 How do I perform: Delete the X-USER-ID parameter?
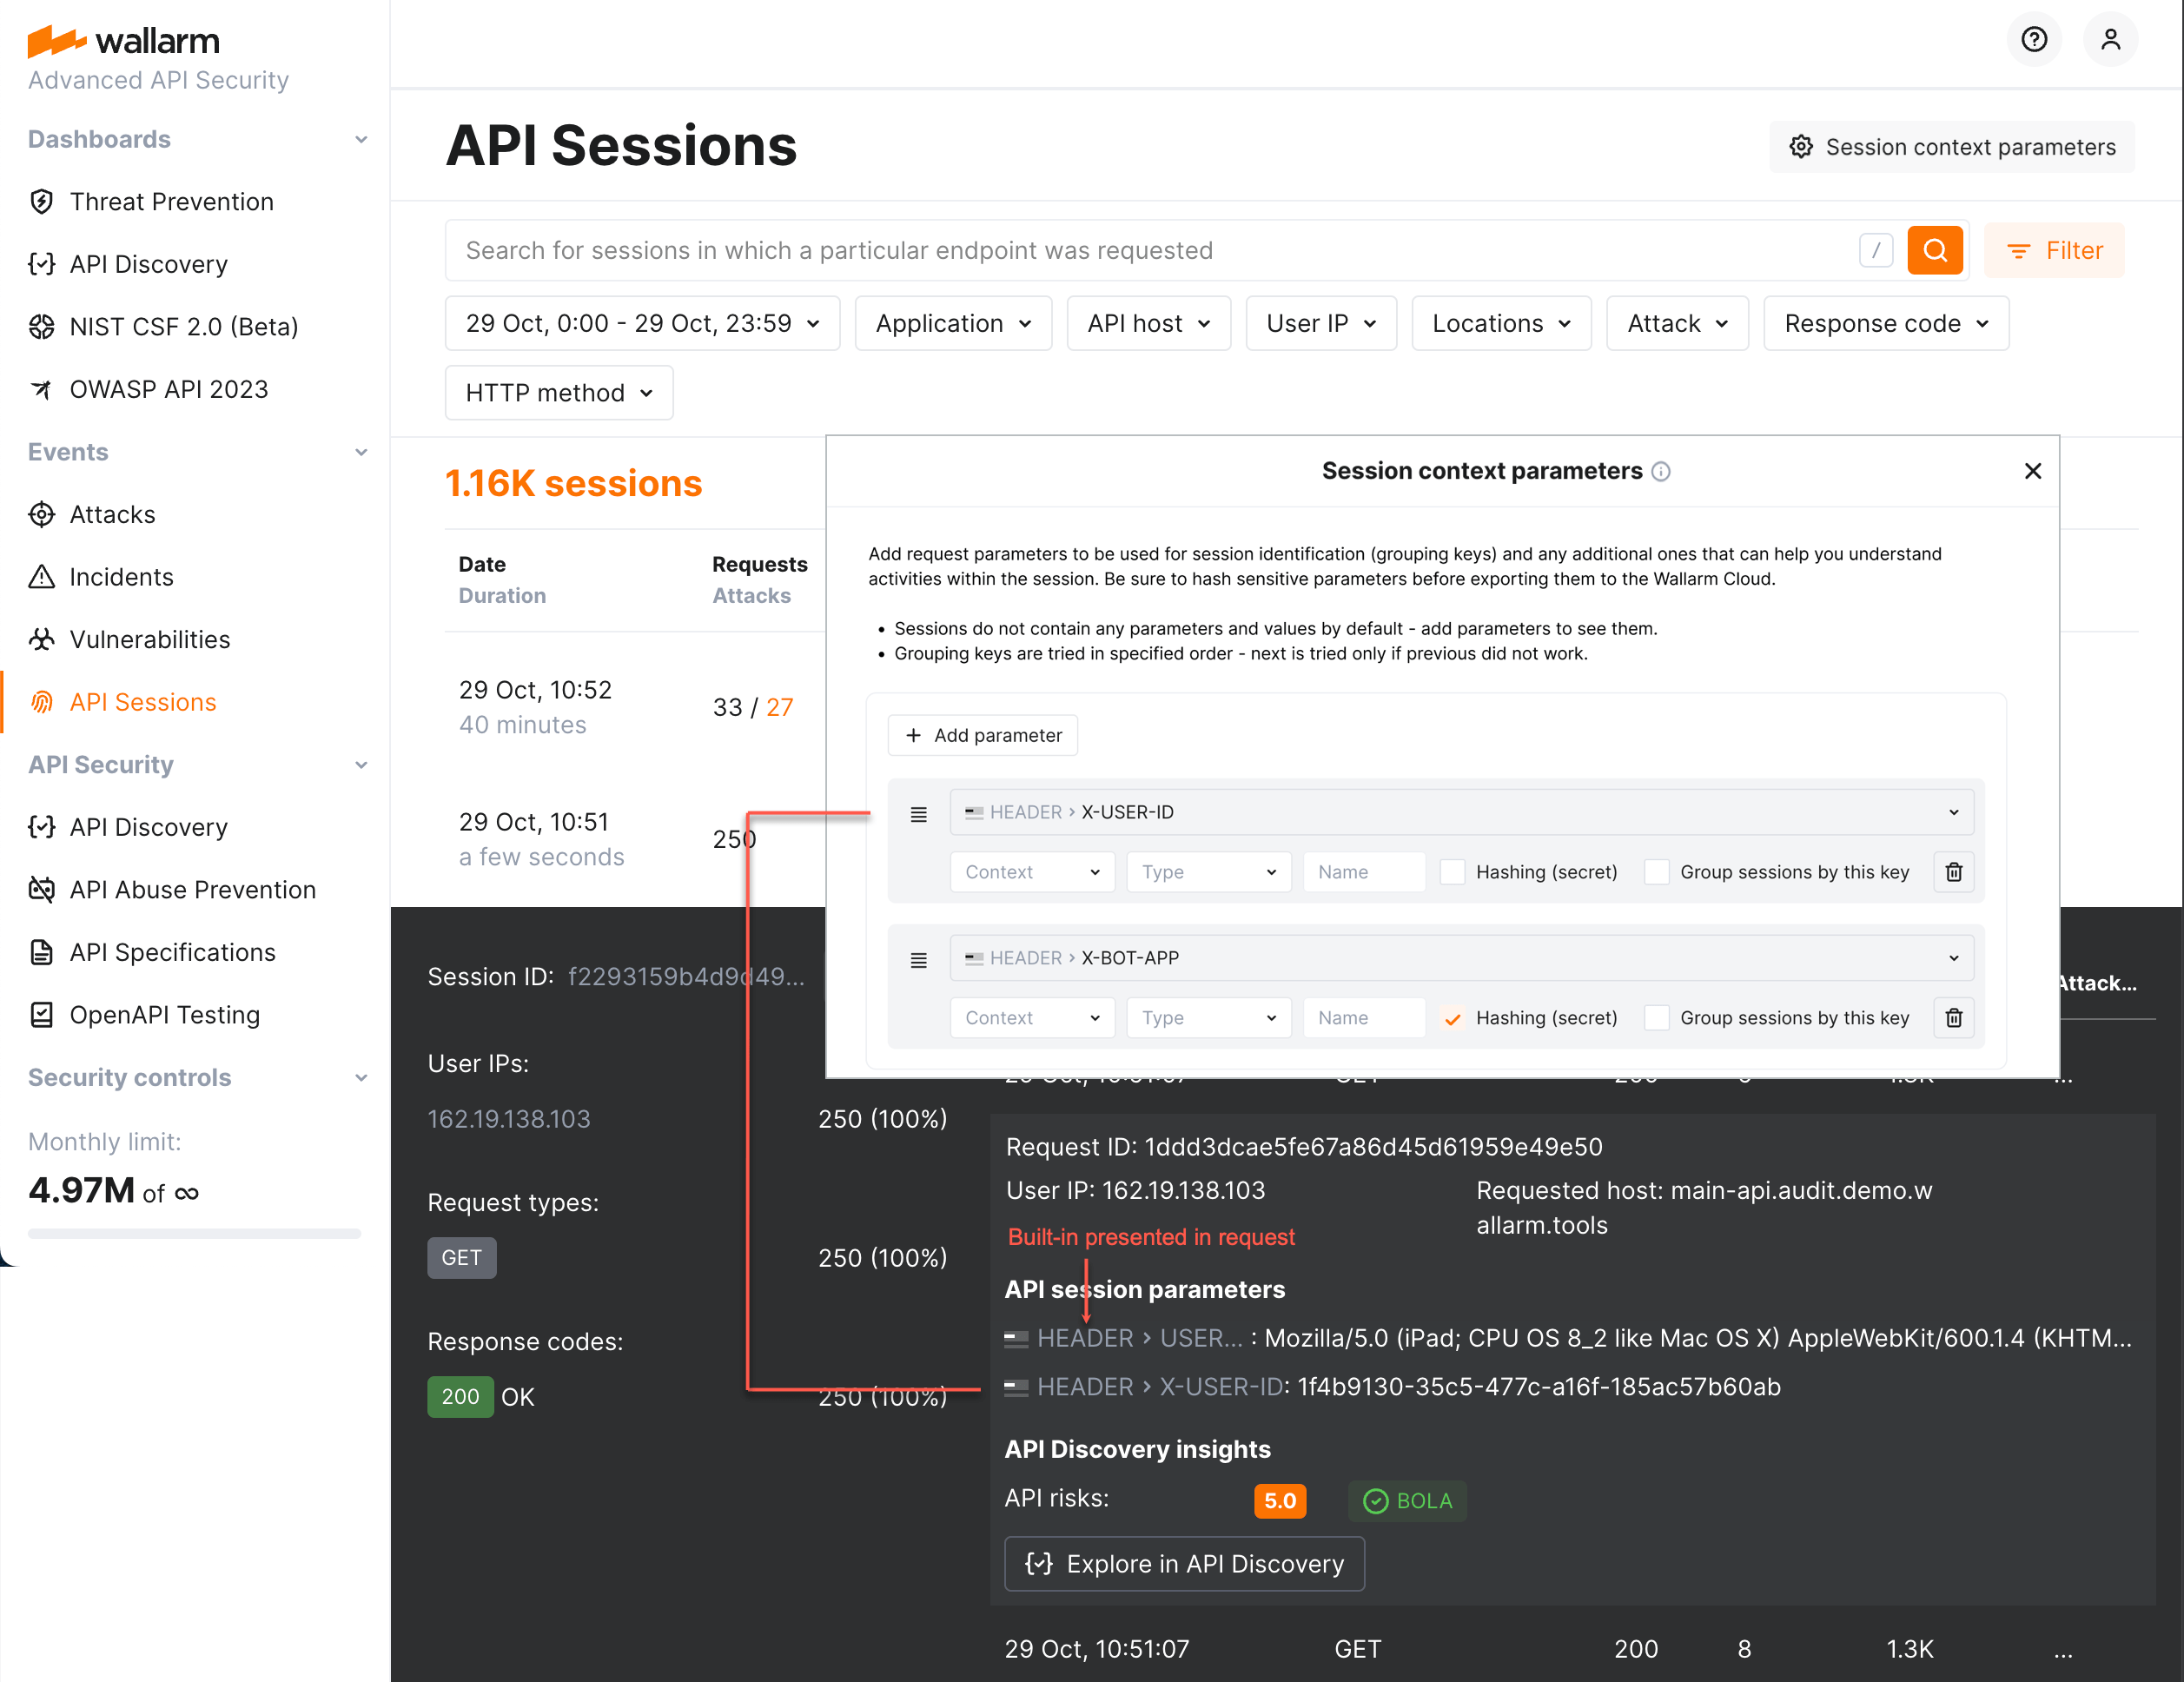[x=1952, y=872]
